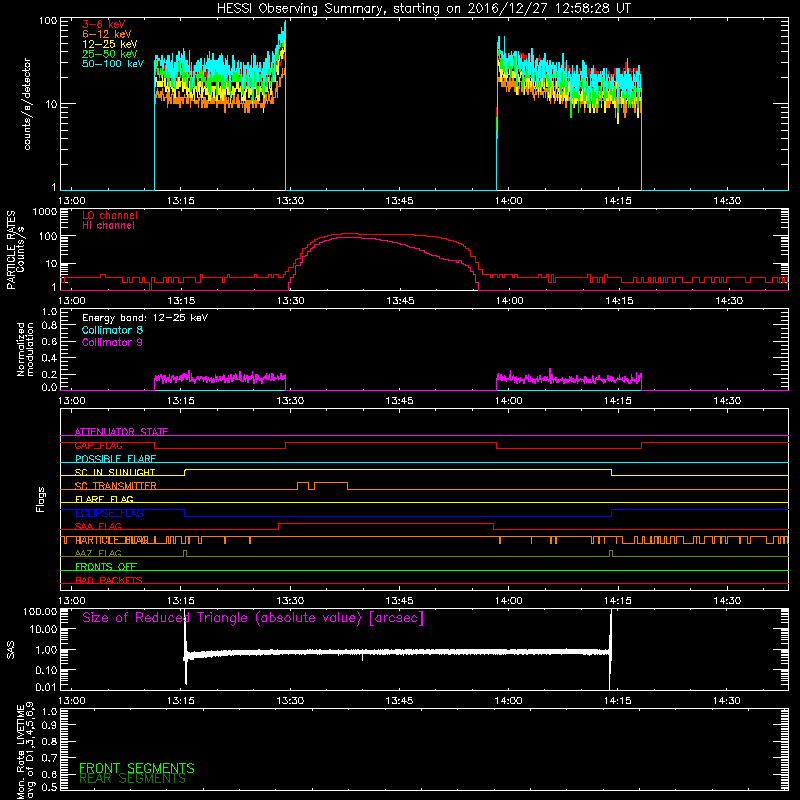Click the ECLIPSE_FLAG label
This screenshot has height=800, width=800.
tap(109, 513)
